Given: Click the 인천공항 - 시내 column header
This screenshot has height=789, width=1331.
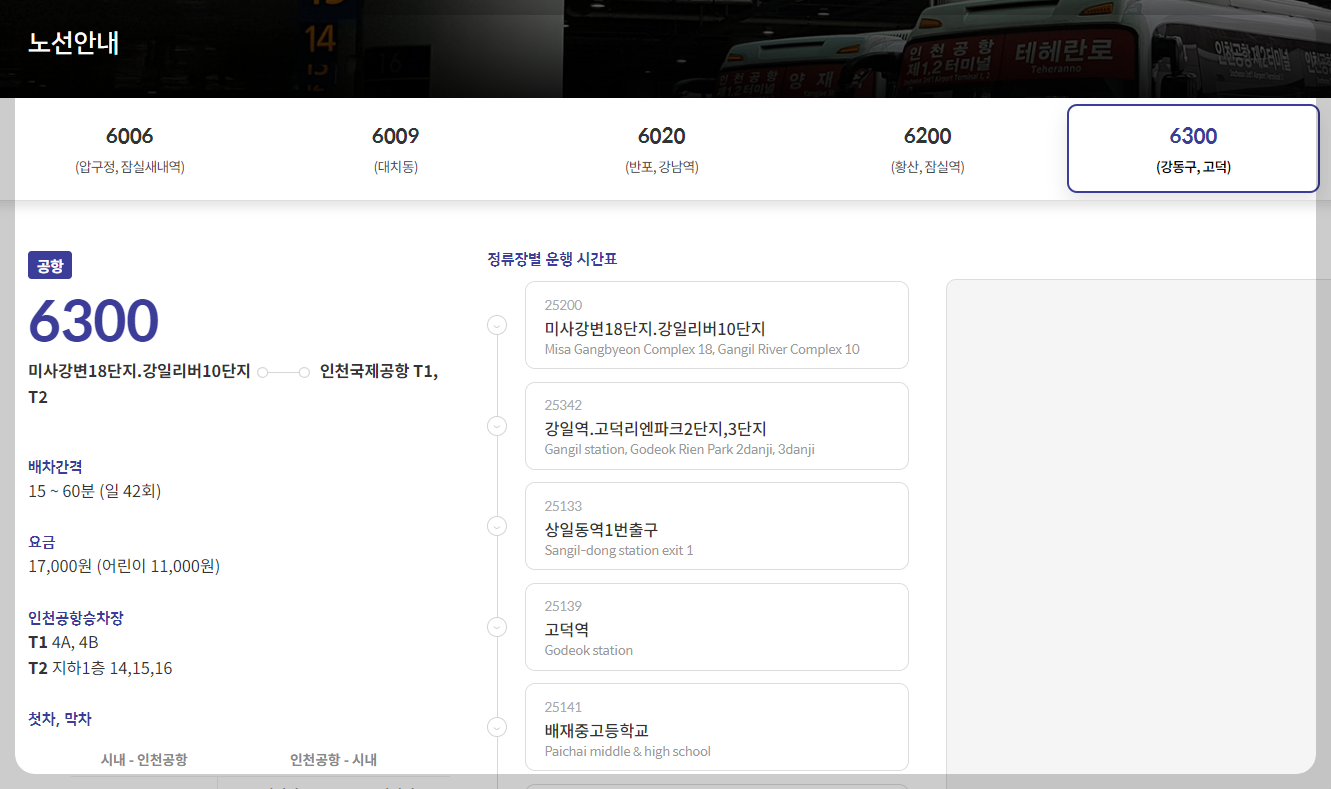Looking at the screenshot, I should (334, 760).
